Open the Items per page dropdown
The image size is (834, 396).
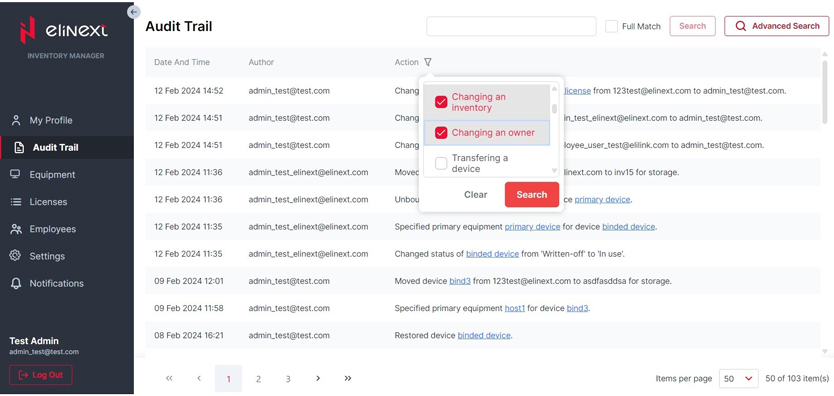pos(739,378)
